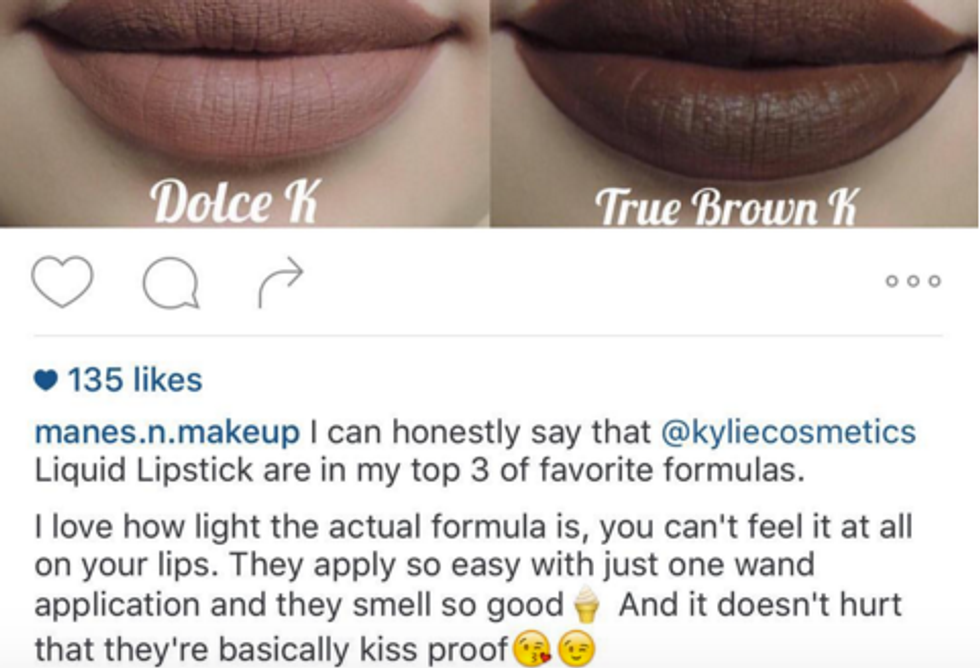This screenshot has height=668, width=980.
Task: Click the ice cream emoji in caption
Action: tap(586, 604)
